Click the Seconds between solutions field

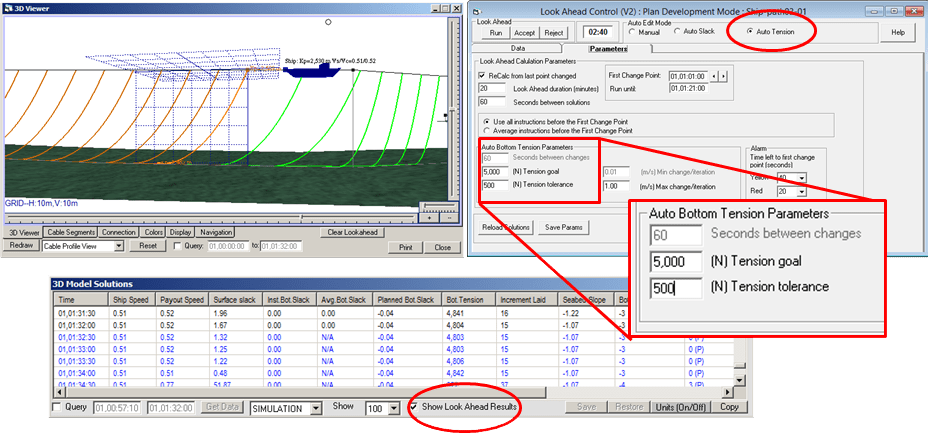pyautogui.click(x=491, y=102)
